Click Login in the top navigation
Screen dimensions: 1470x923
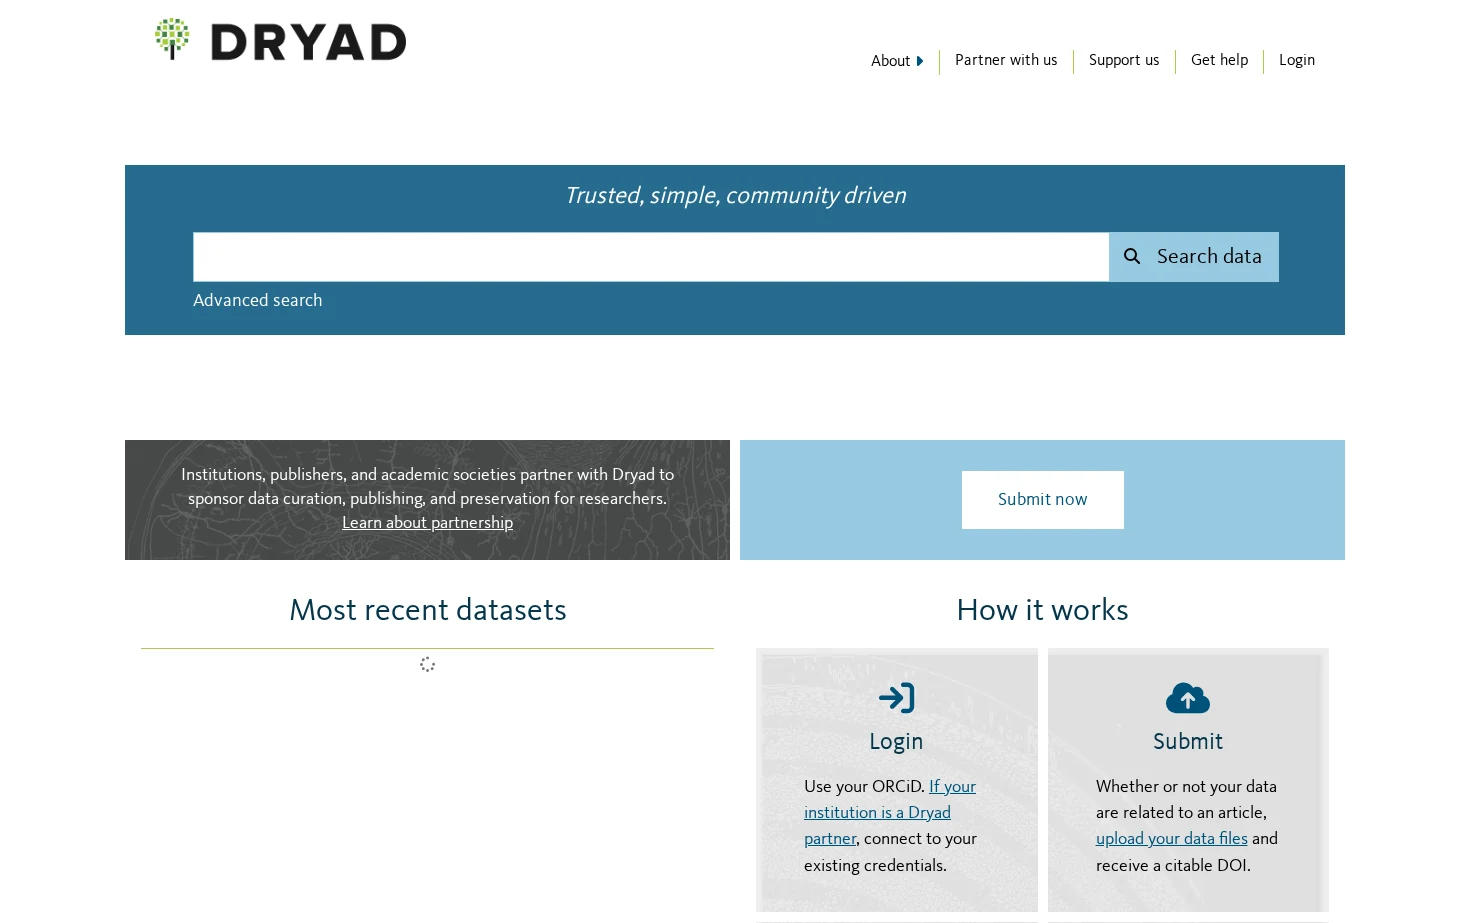pyautogui.click(x=1297, y=60)
